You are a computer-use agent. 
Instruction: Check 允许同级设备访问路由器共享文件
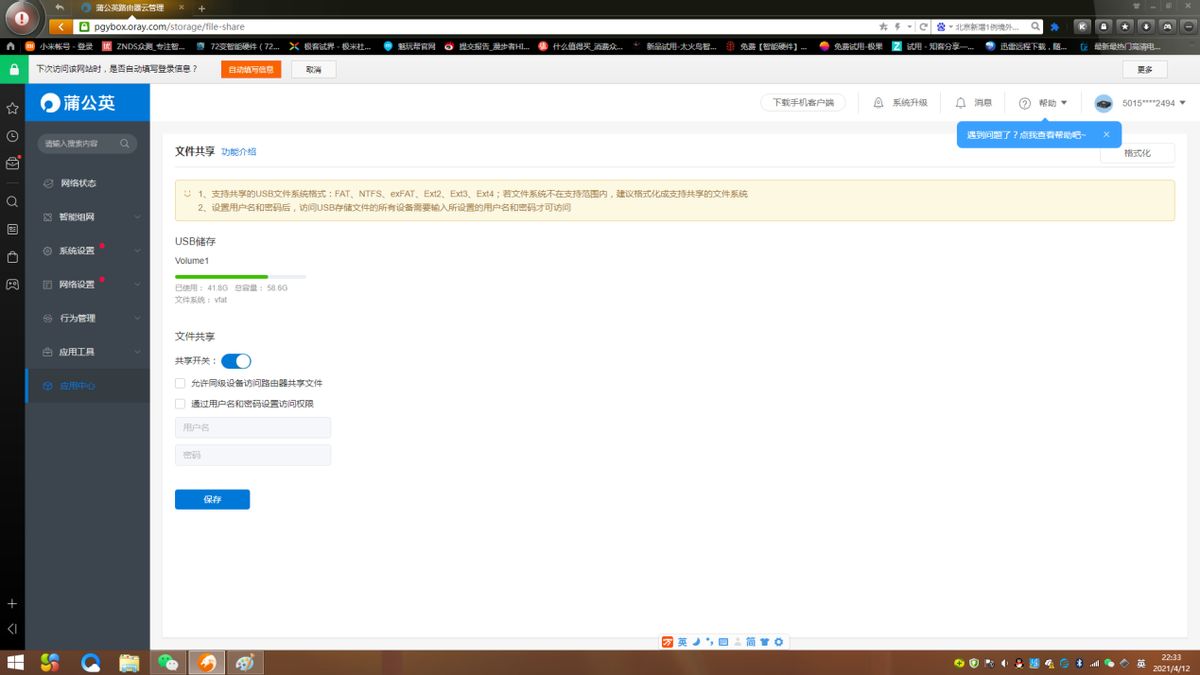(x=180, y=383)
